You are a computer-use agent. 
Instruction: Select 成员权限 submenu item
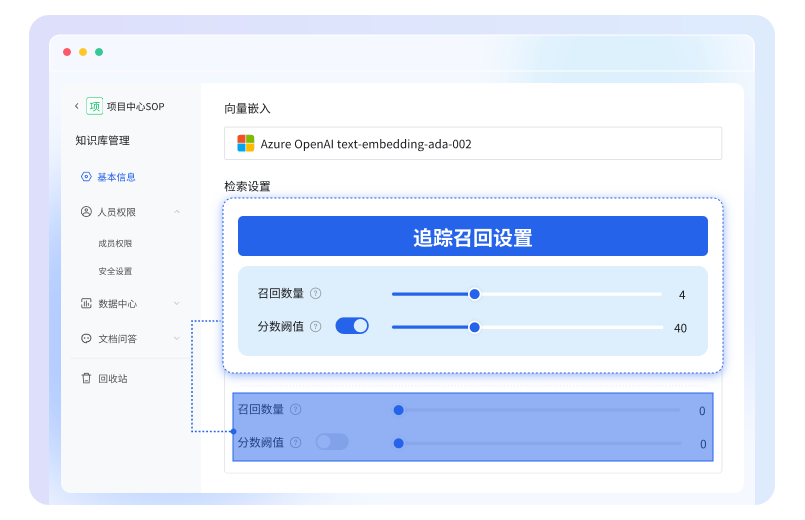(115, 243)
